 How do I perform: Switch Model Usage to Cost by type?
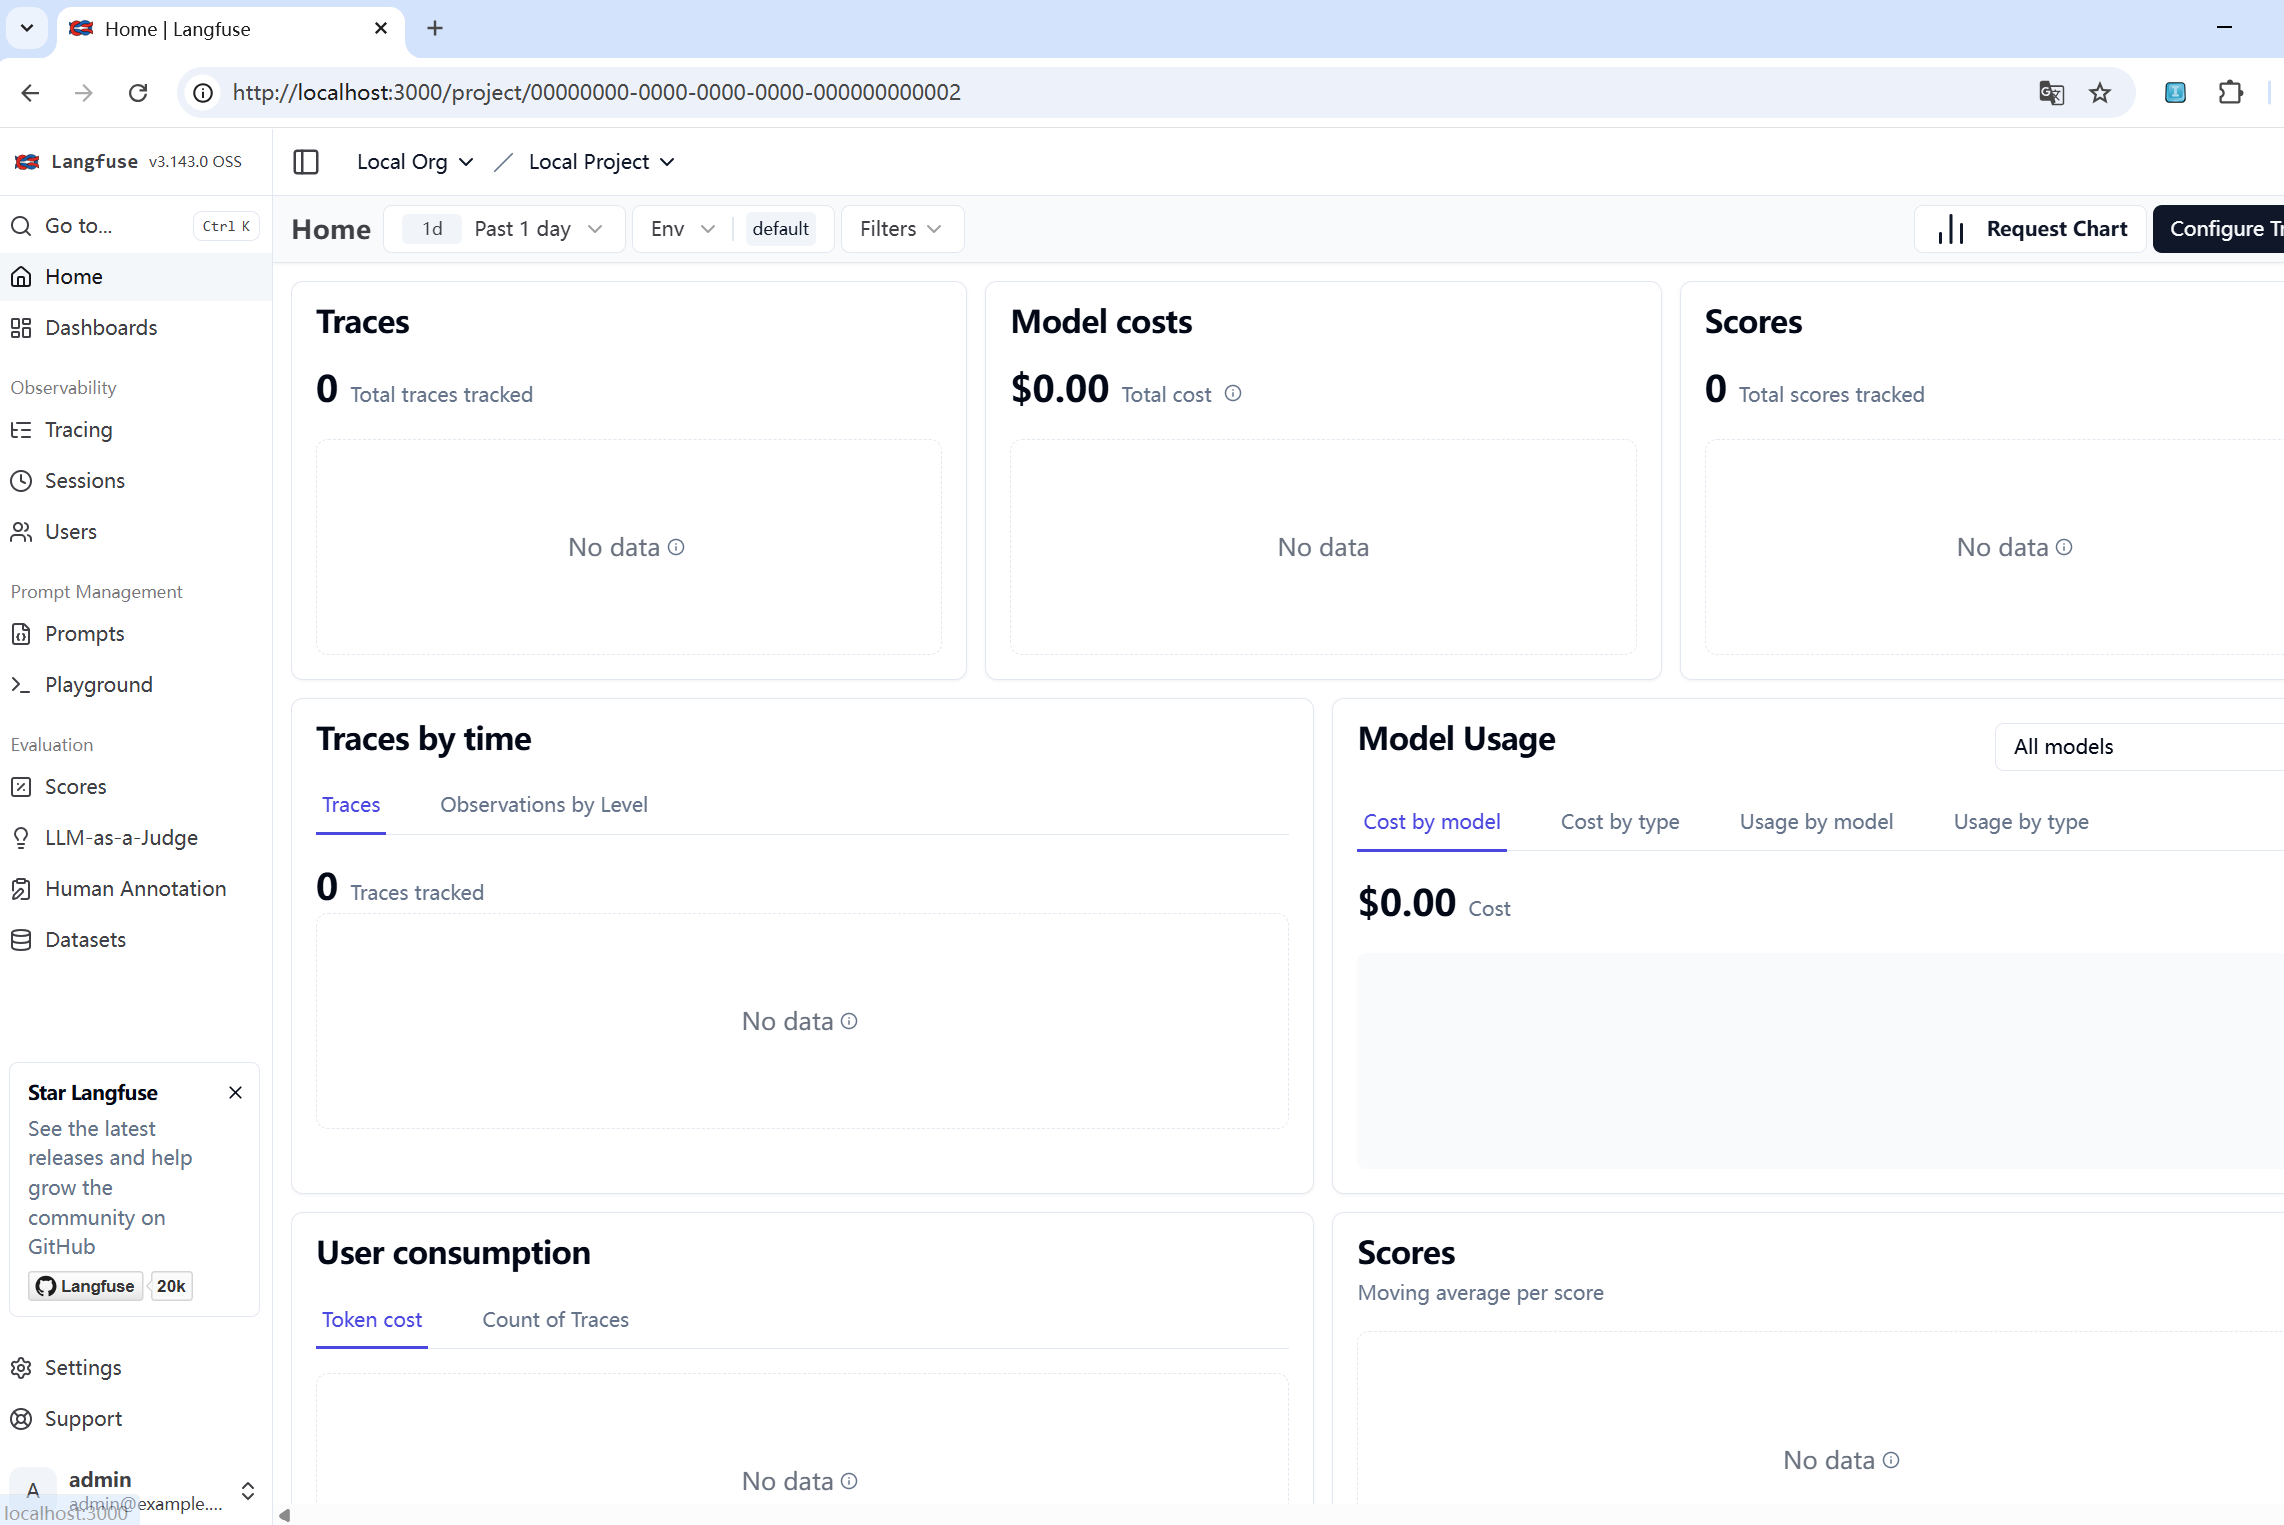pos(1619,821)
